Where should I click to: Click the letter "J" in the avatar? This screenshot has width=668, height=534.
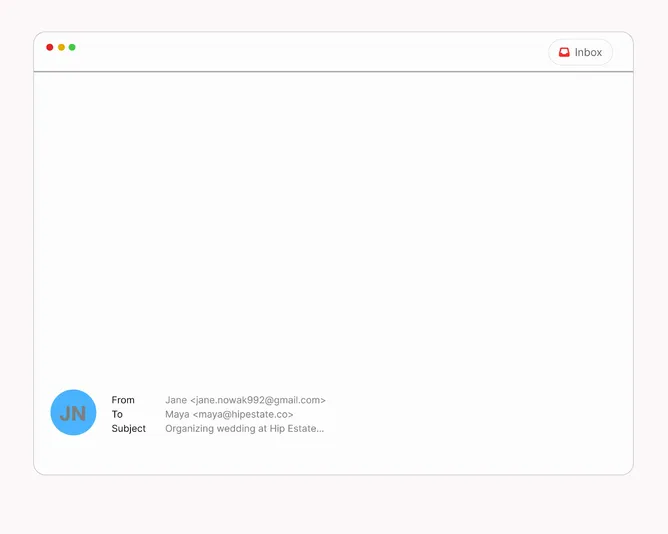66,413
